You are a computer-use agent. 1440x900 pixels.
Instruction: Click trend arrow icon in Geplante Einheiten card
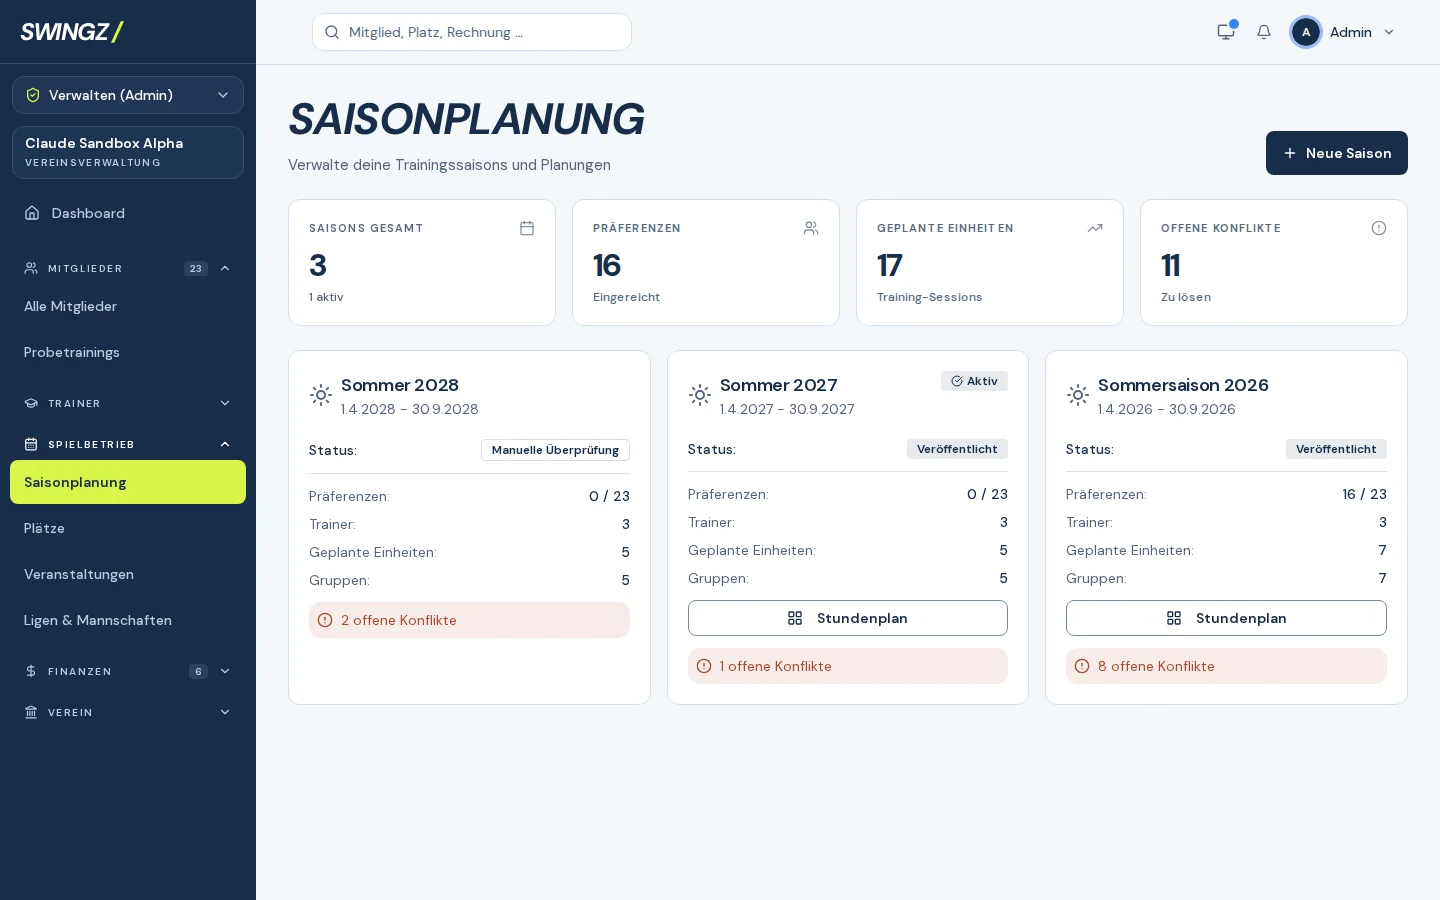(1095, 228)
